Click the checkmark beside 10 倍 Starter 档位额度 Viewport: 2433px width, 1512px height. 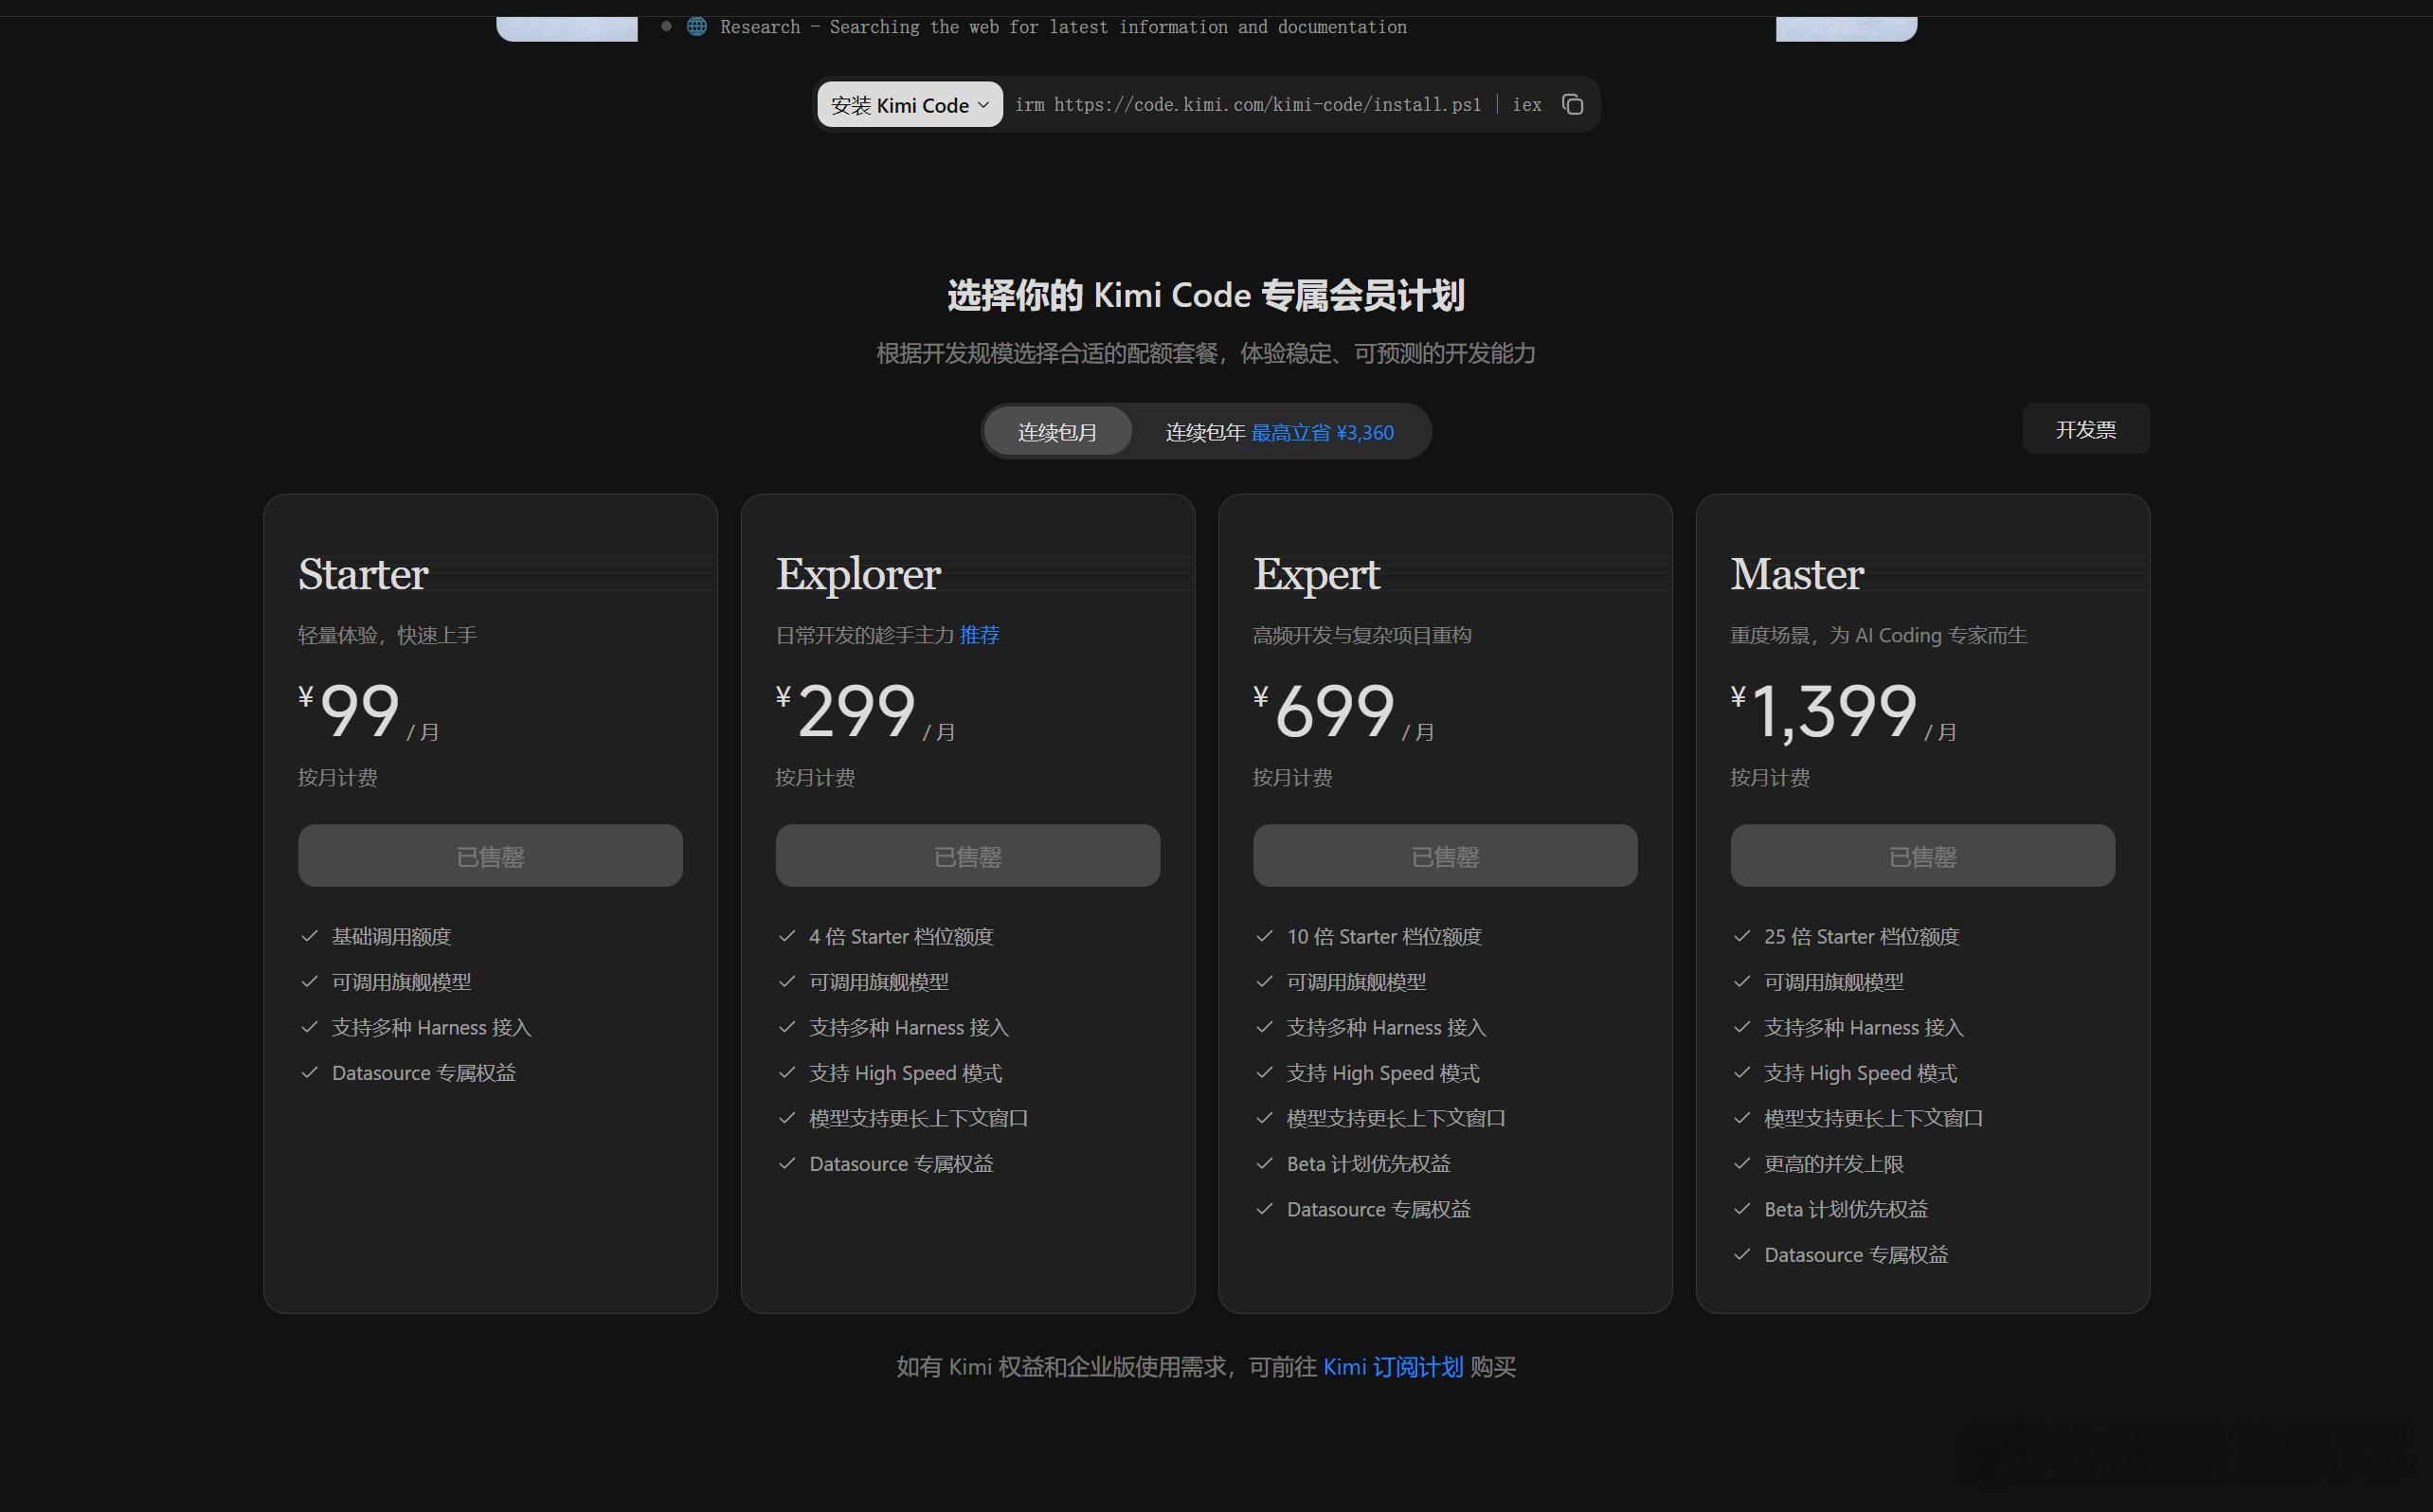[x=1264, y=936]
